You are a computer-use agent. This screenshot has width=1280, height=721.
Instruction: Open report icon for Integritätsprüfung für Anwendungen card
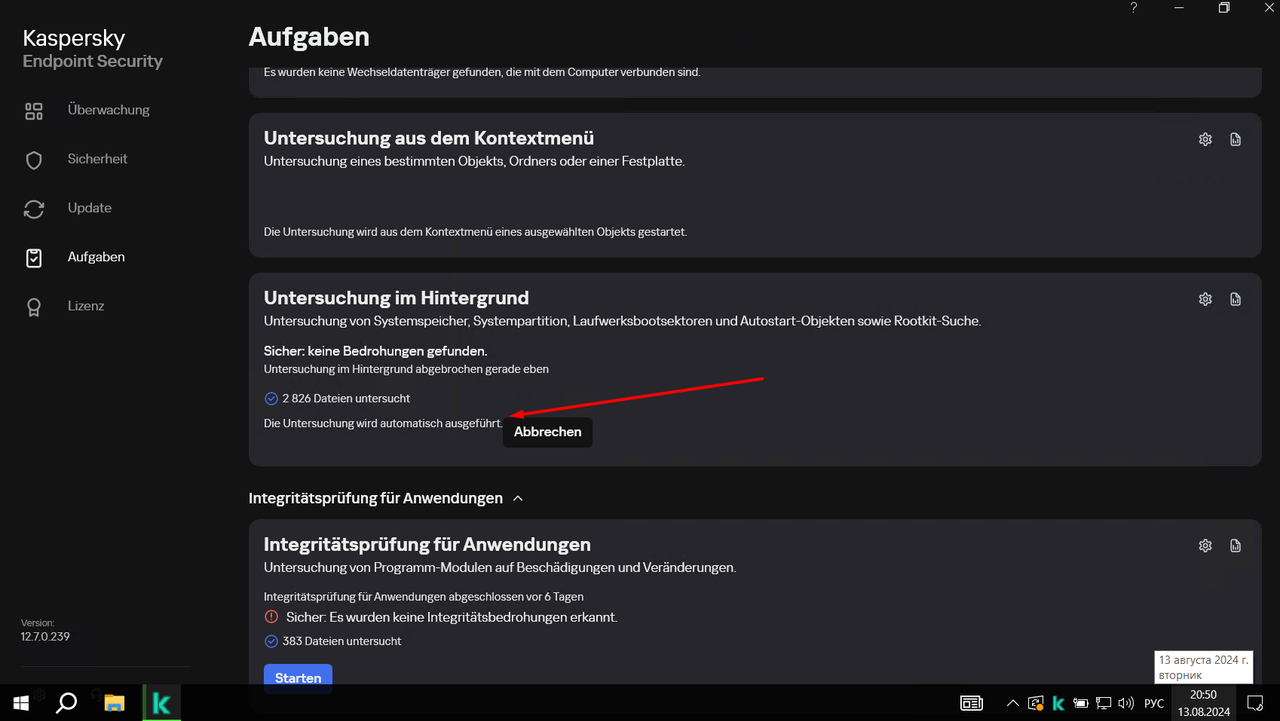tap(1236, 546)
